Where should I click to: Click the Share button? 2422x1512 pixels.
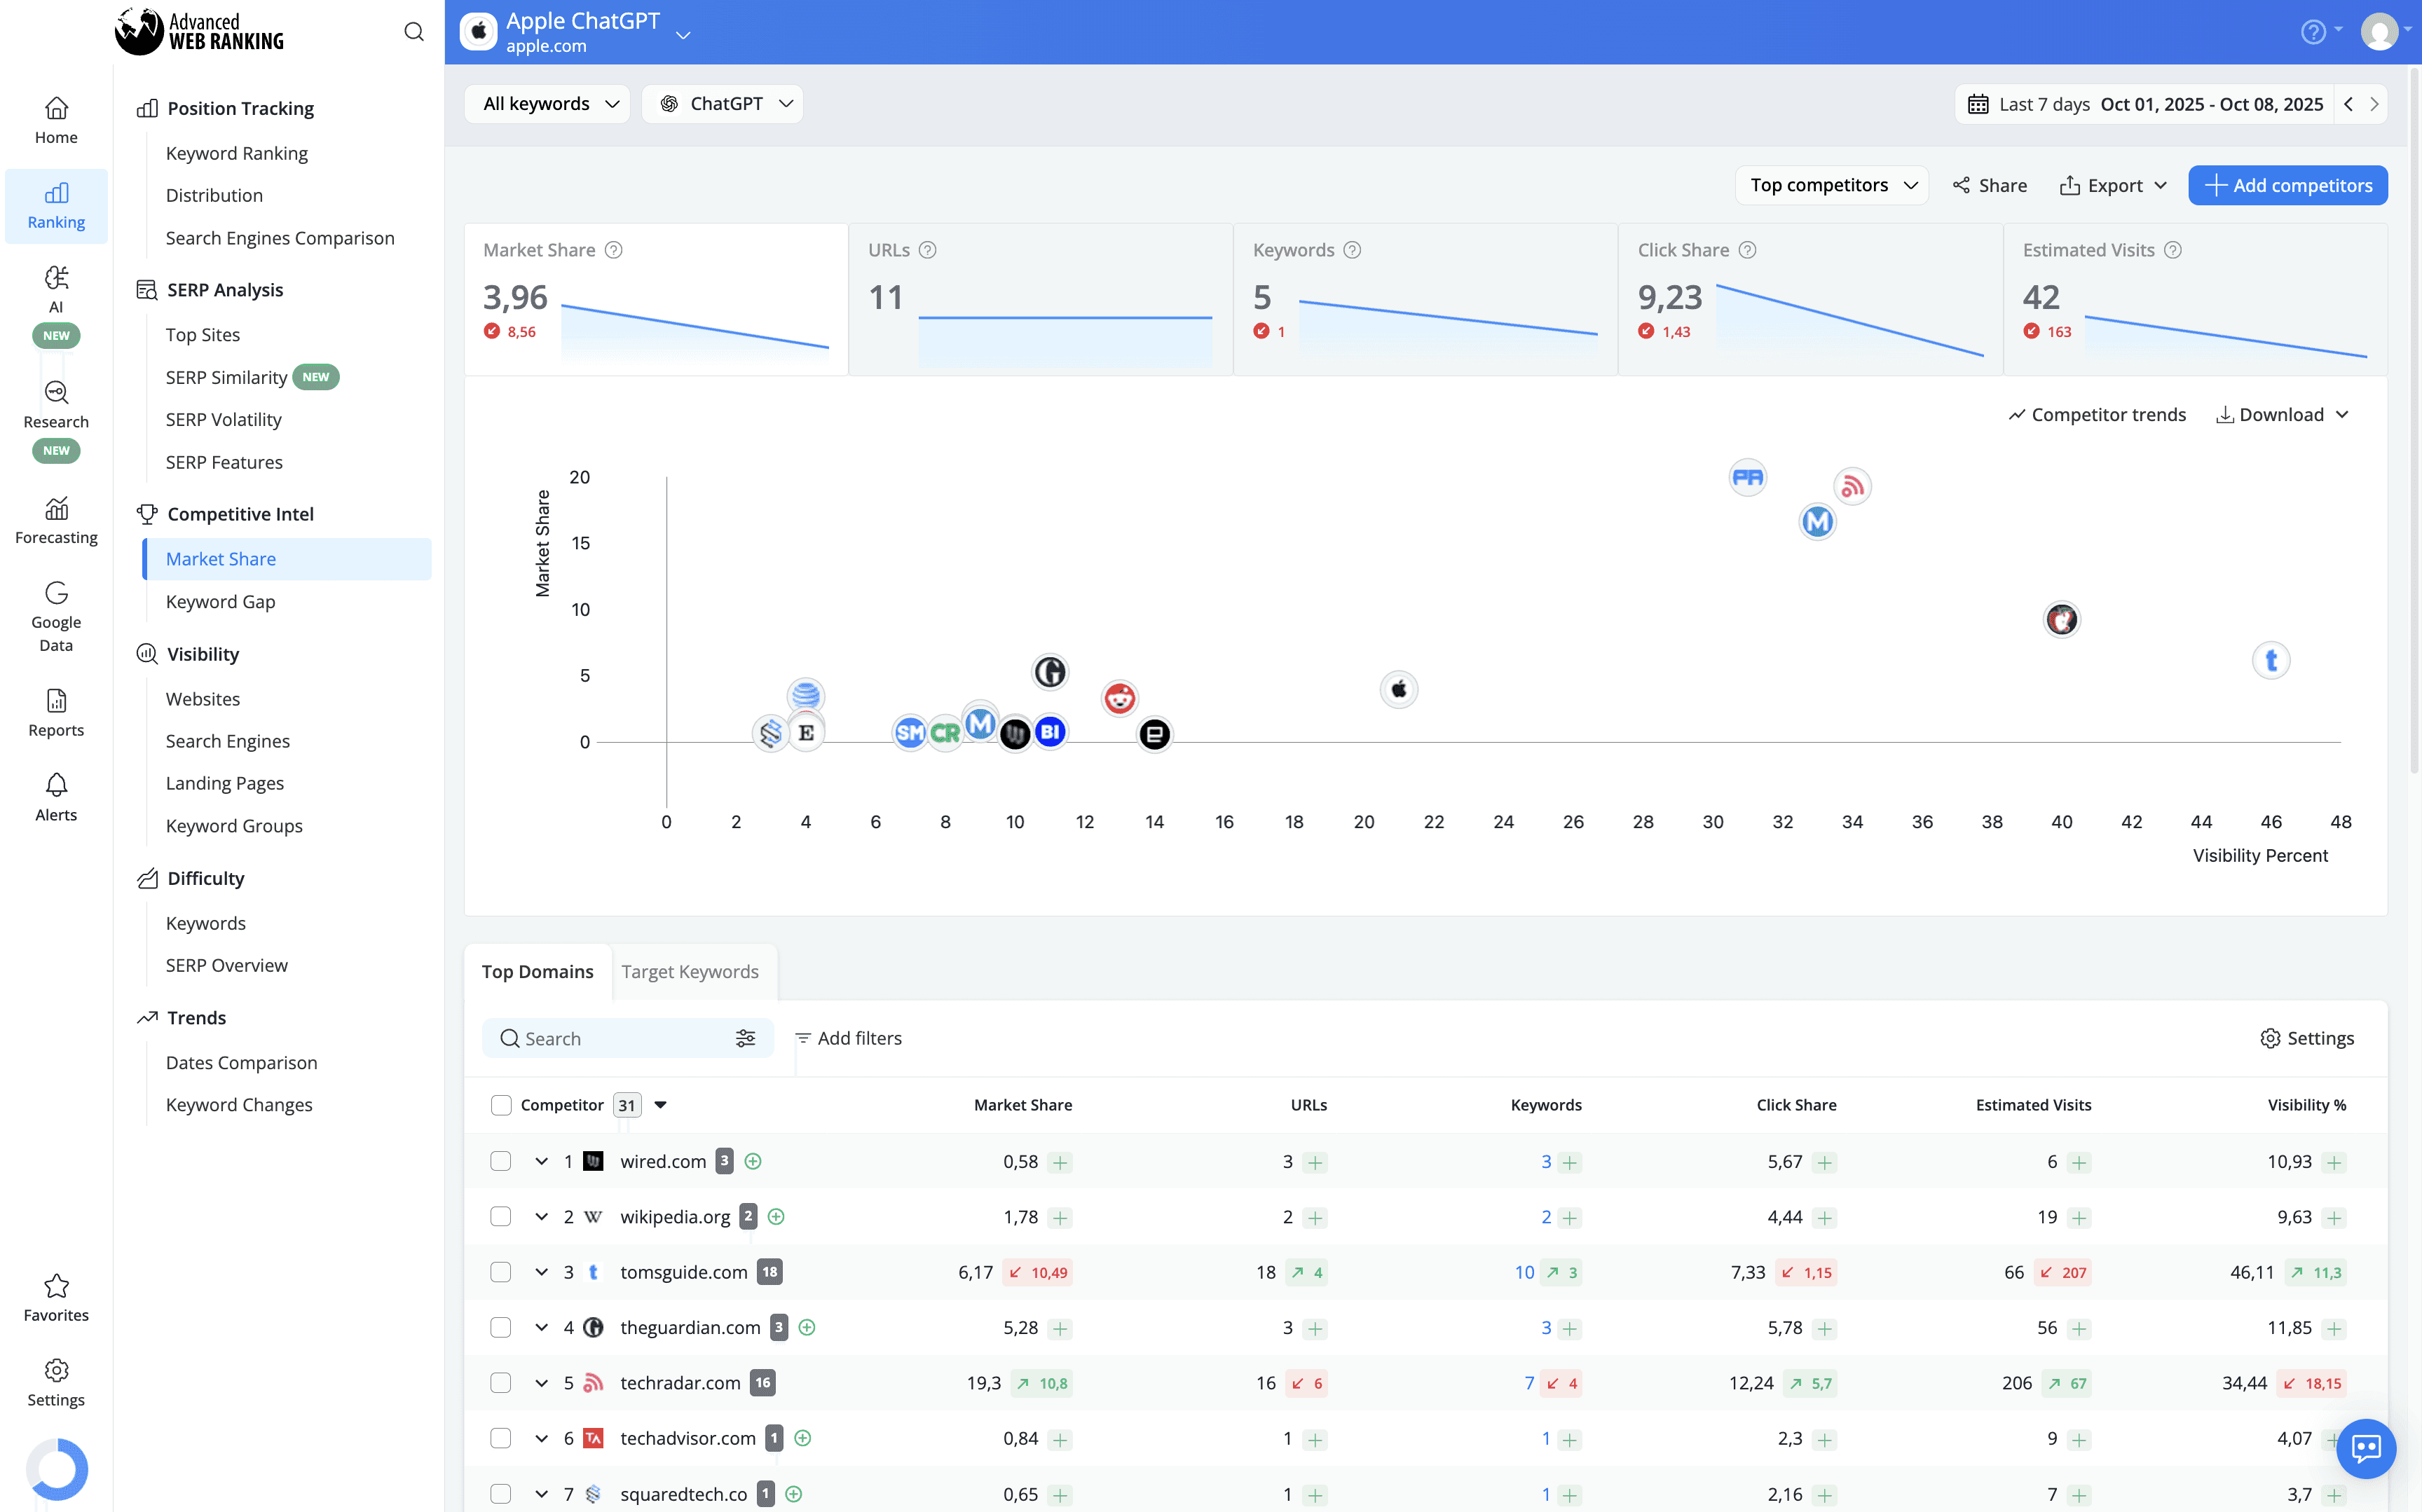pos(1989,185)
